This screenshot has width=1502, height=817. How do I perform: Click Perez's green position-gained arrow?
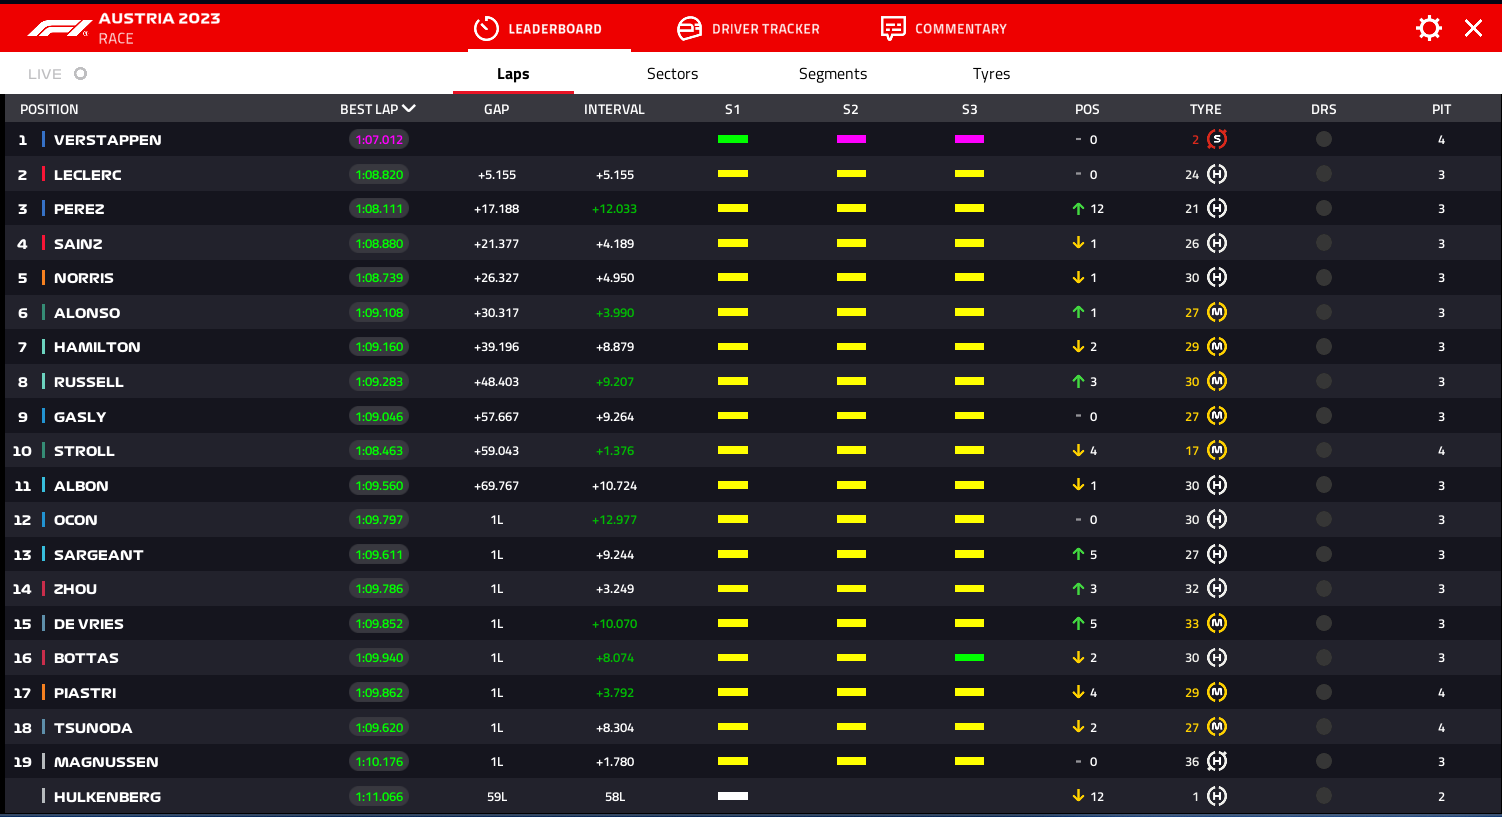point(1078,209)
